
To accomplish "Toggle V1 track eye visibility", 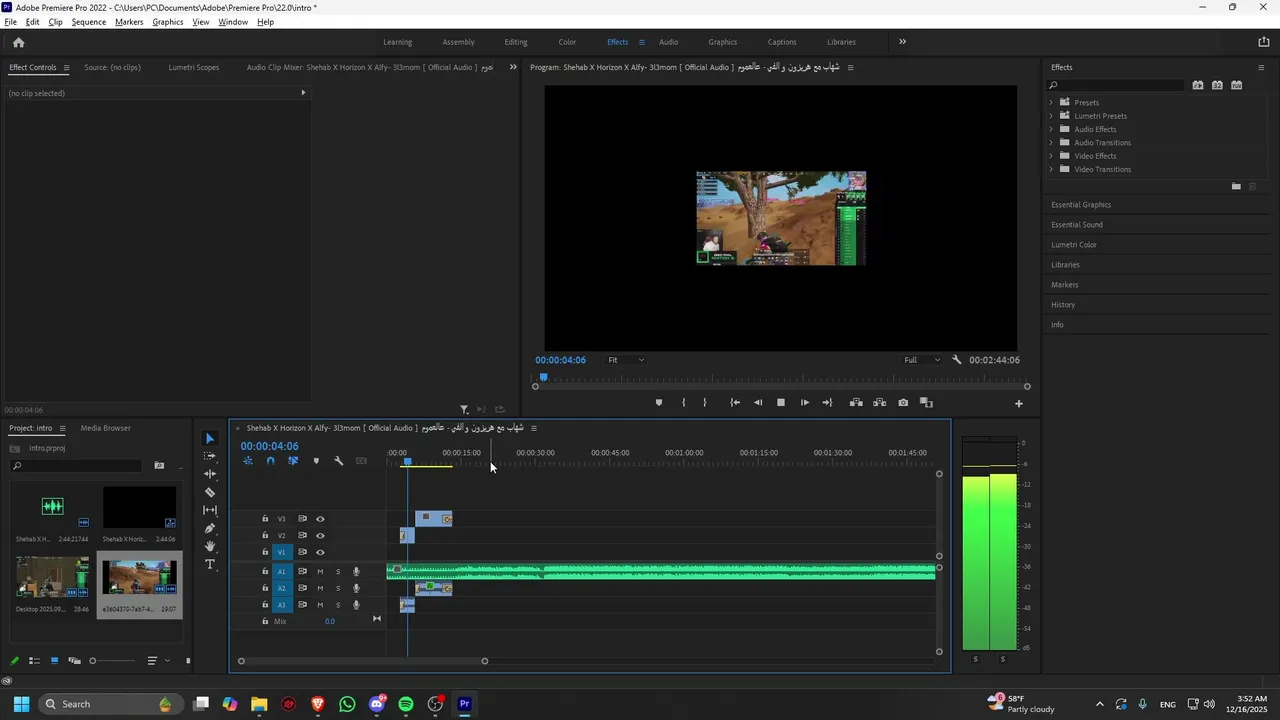I will pyautogui.click(x=320, y=552).
